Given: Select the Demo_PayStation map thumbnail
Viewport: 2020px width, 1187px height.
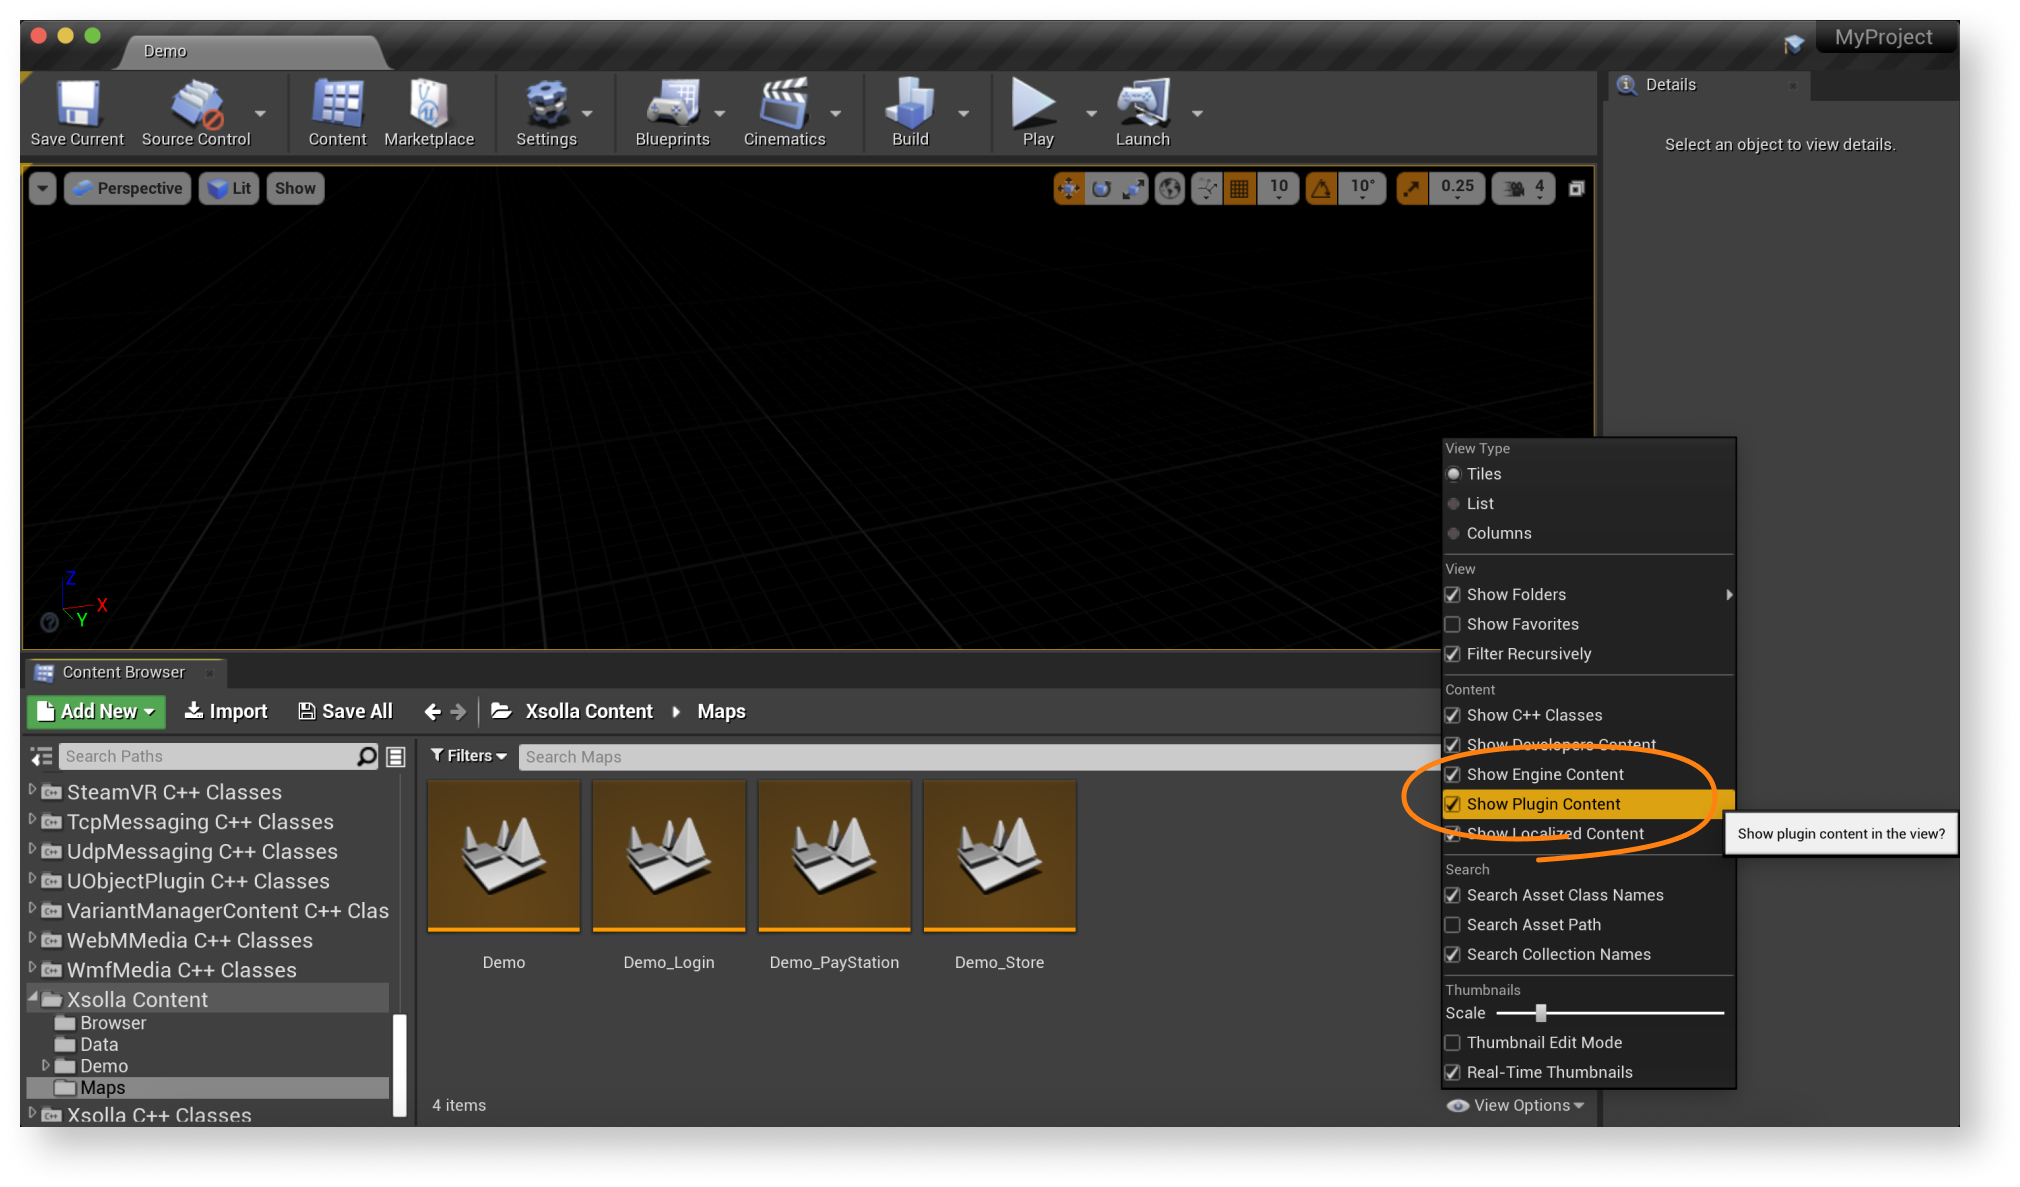Looking at the screenshot, I should click(834, 855).
